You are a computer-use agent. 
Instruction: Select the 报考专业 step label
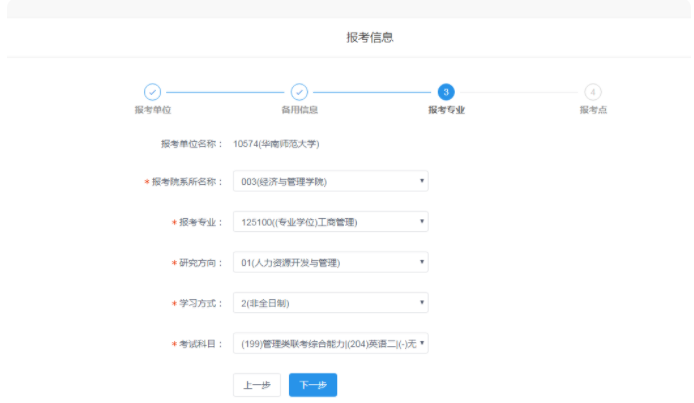coord(446,110)
